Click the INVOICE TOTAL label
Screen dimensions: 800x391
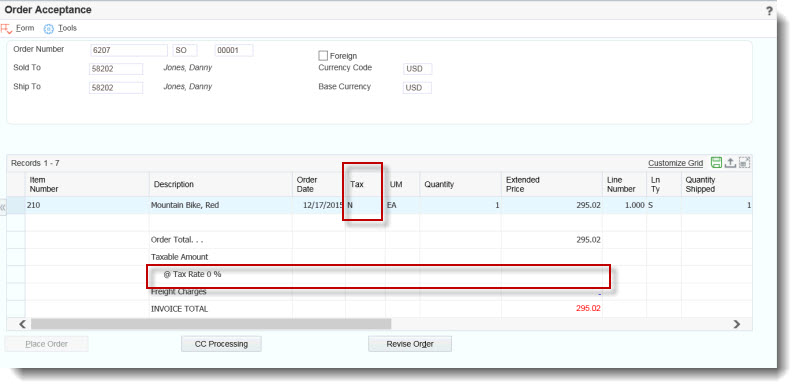(x=180, y=309)
